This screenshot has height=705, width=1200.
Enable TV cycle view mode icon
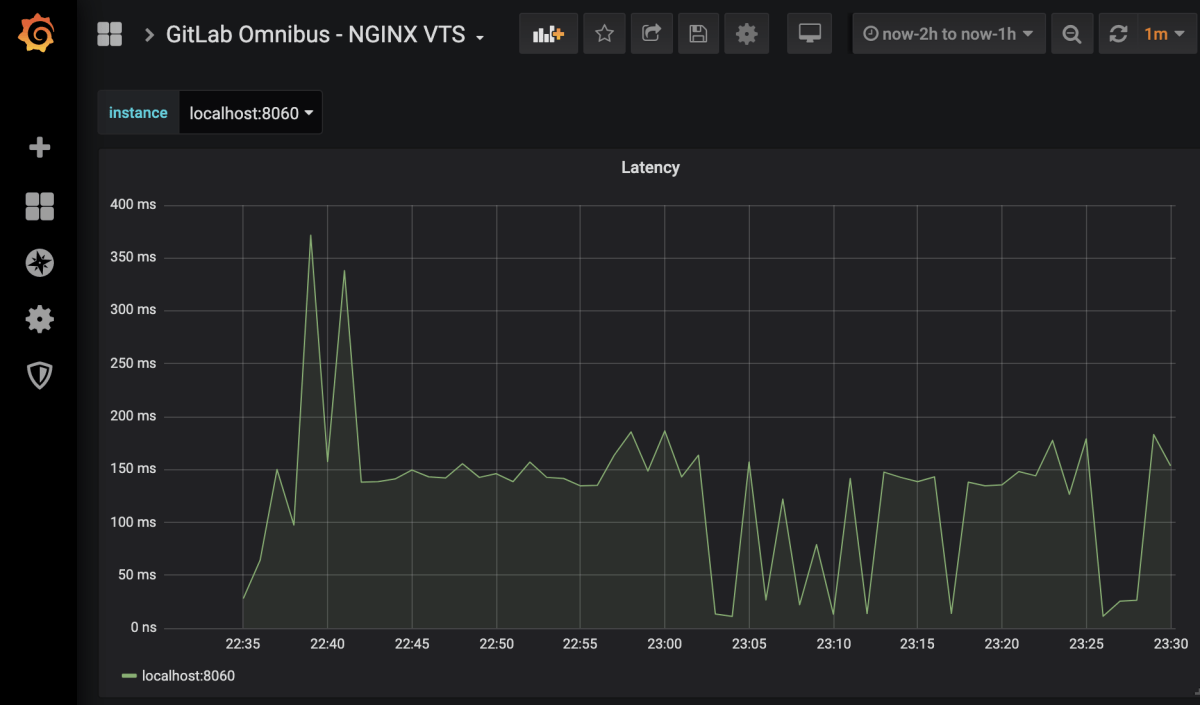tap(809, 33)
